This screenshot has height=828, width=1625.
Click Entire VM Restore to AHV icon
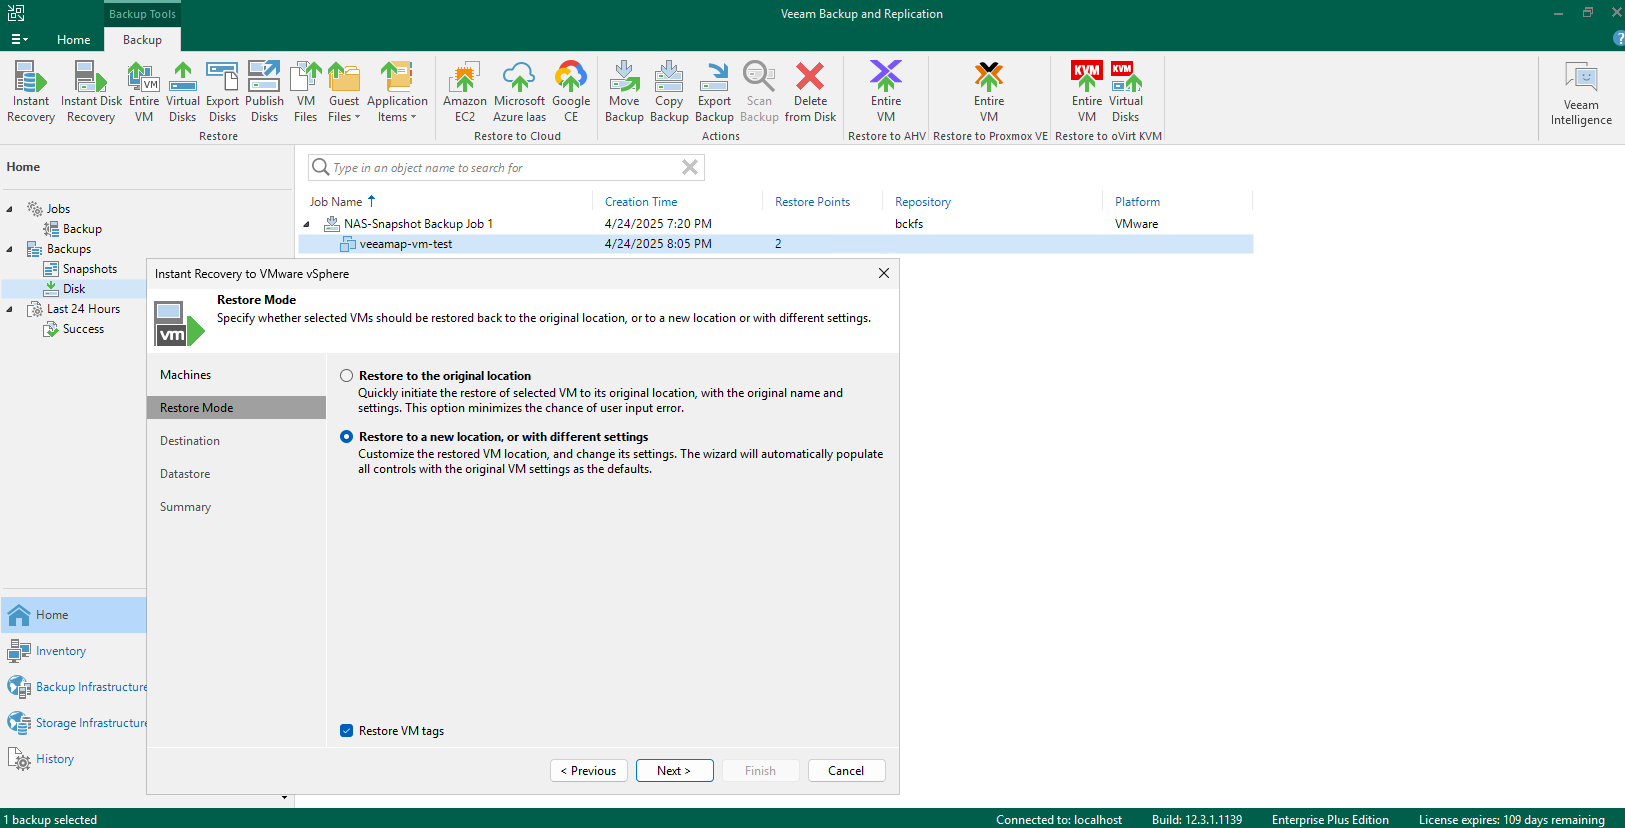(886, 92)
